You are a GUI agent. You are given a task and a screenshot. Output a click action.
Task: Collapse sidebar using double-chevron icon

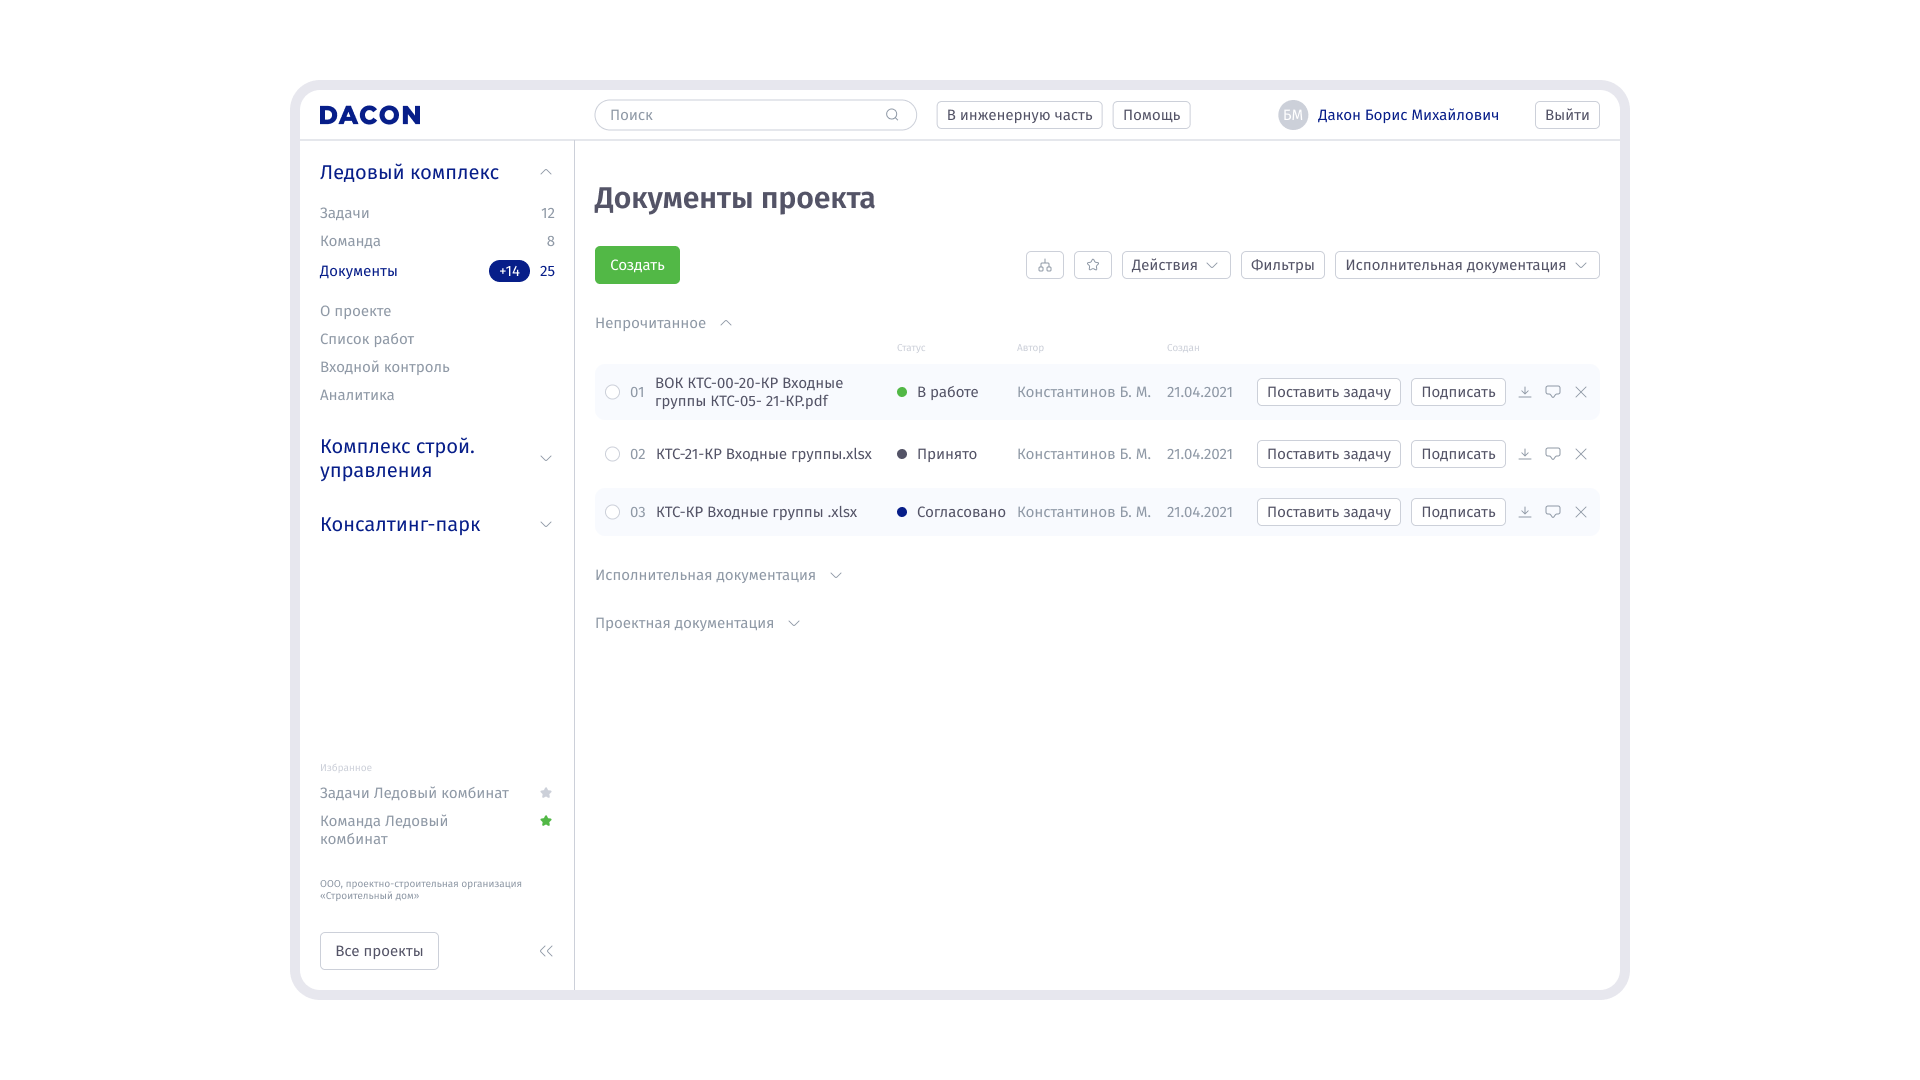point(545,951)
